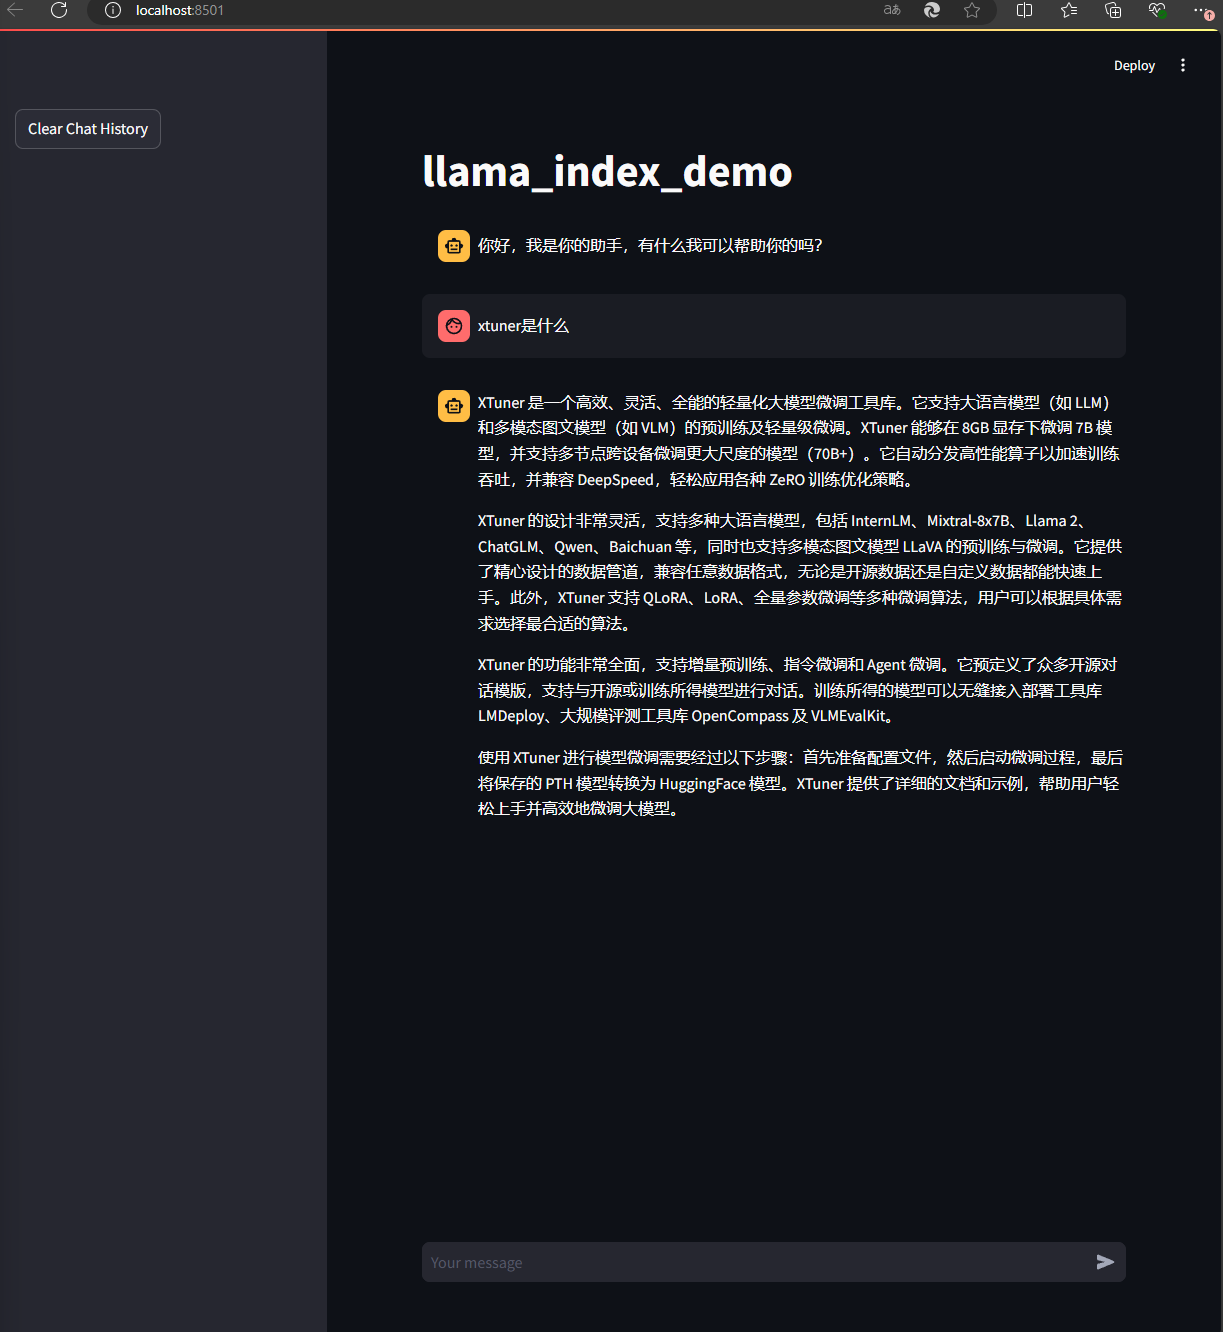The width and height of the screenshot is (1223, 1332).
Task: Click the Your message input field
Action: (x=700, y=1262)
